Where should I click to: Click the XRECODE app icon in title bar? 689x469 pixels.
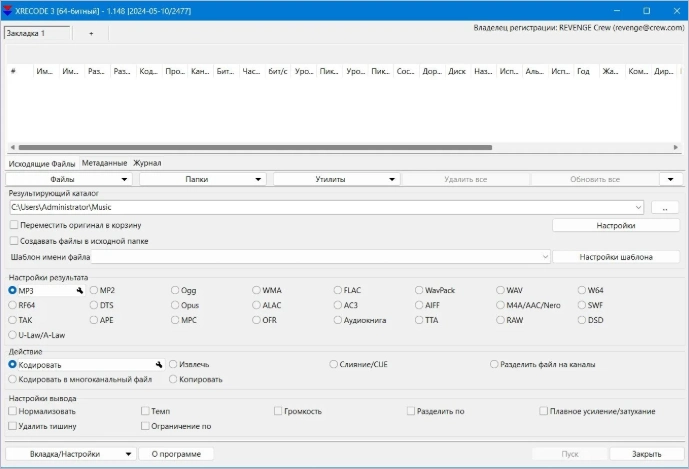pyautogui.click(x=9, y=10)
